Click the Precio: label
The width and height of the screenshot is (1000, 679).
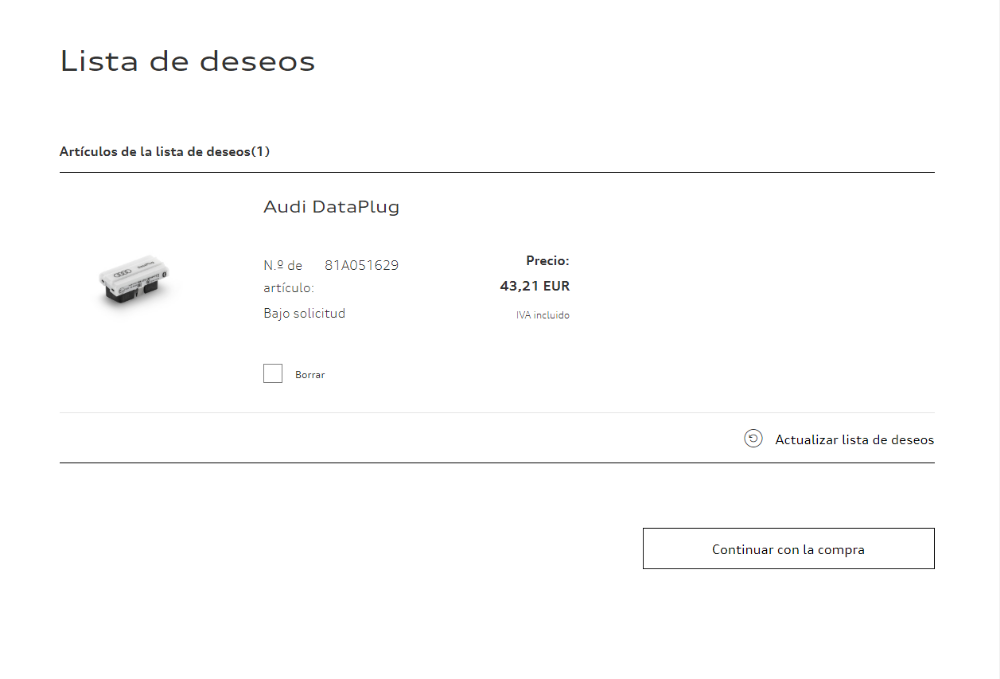click(547, 261)
